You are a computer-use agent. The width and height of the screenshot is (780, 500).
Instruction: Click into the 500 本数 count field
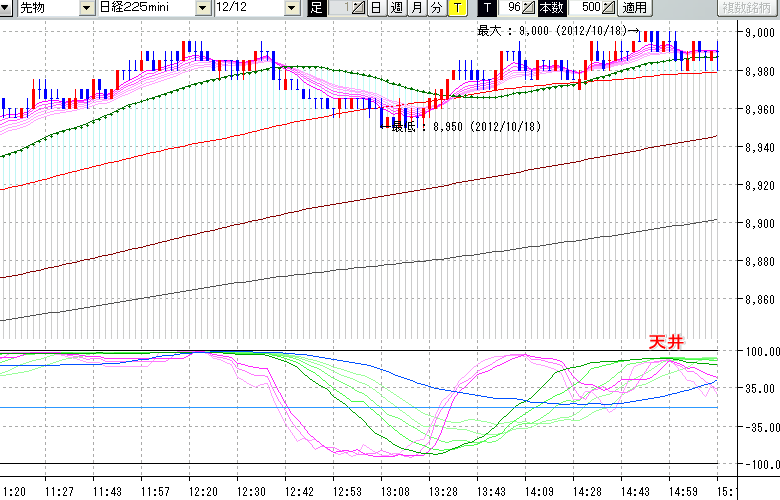click(x=589, y=8)
